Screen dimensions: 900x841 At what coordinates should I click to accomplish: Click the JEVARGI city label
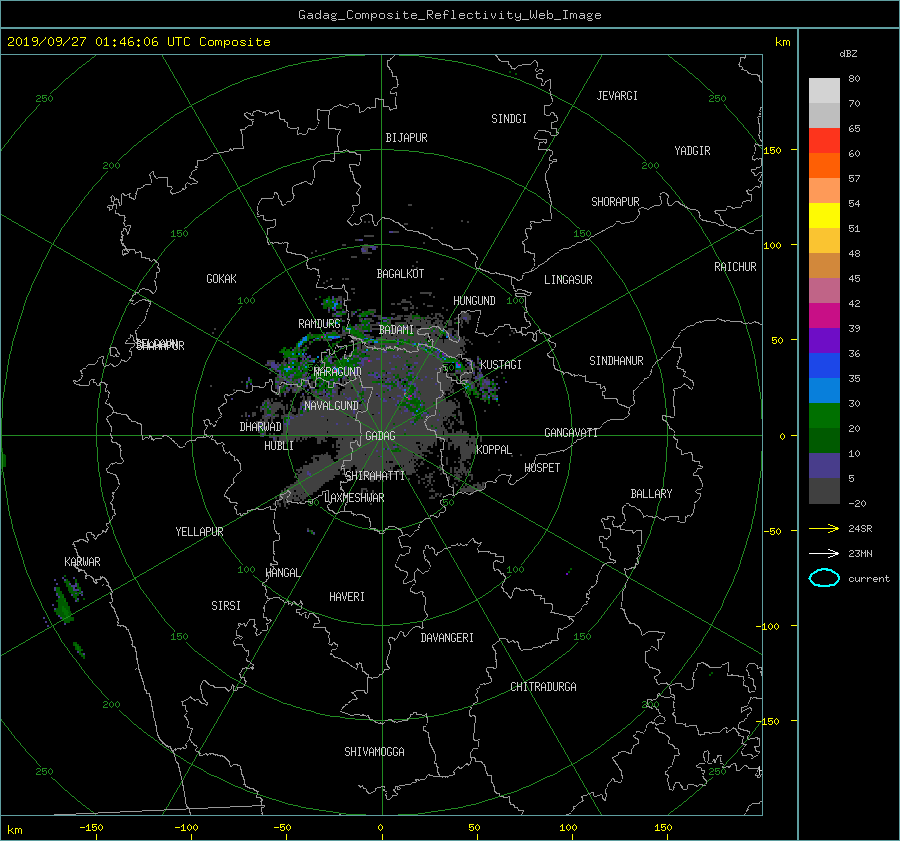(617, 96)
